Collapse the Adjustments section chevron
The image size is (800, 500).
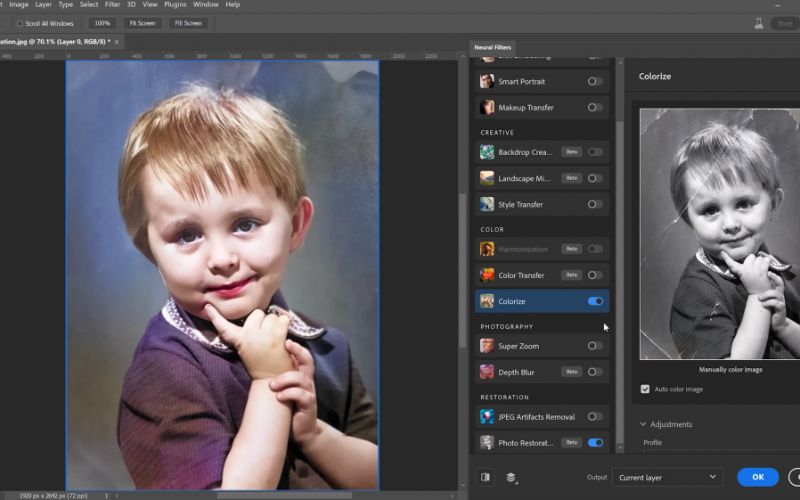pyautogui.click(x=643, y=424)
